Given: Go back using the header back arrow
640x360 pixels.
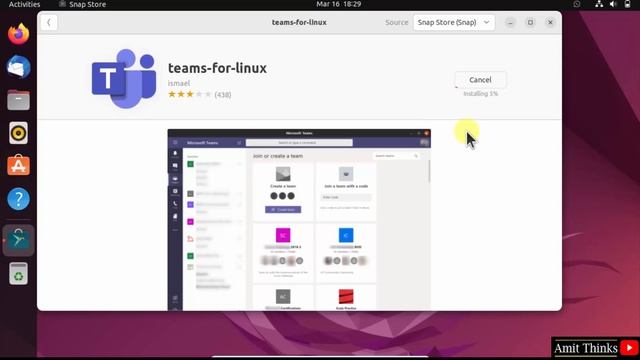Looking at the screenshot, I should [x=49, y=22].
